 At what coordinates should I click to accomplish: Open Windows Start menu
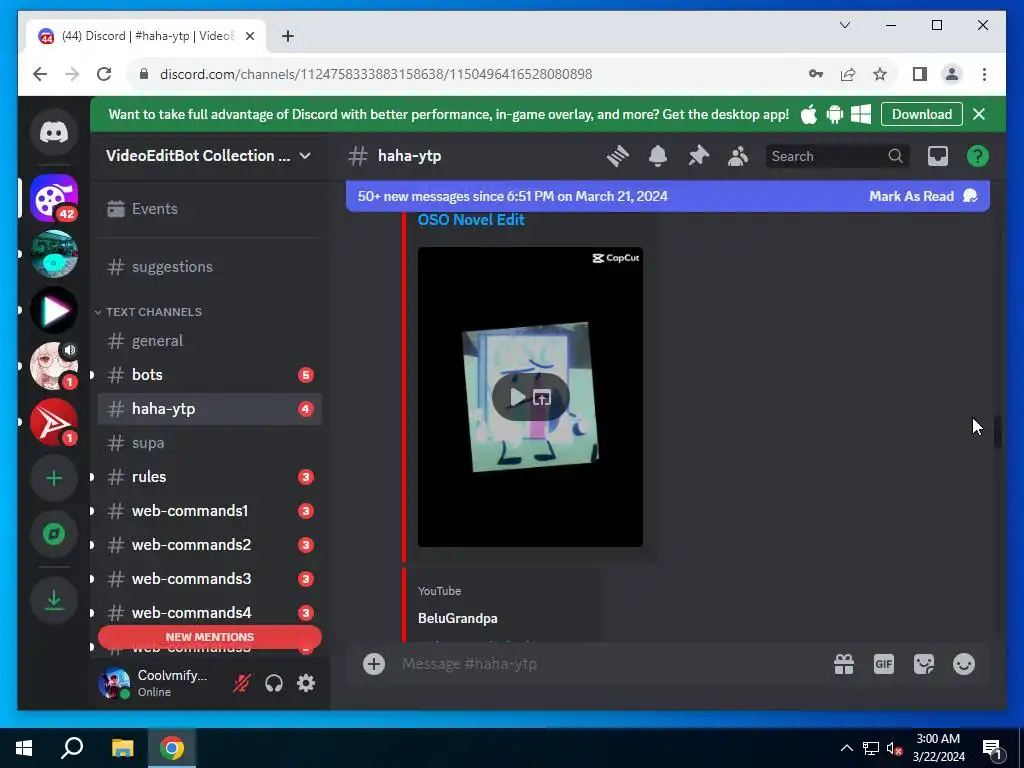[24, 748]
